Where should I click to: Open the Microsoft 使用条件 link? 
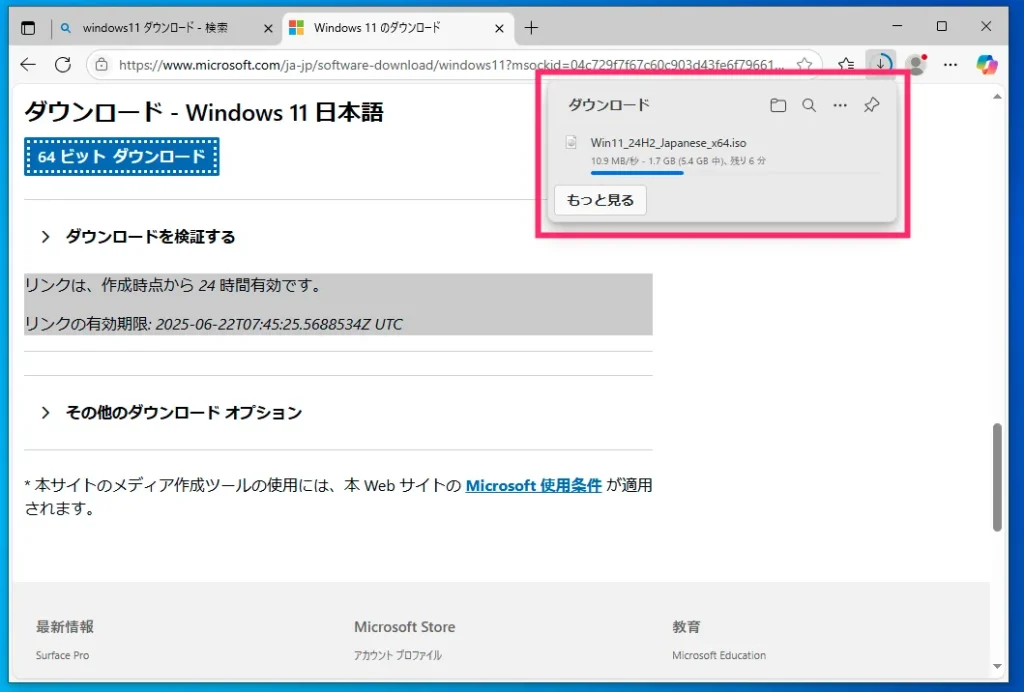tap(533, 486)
